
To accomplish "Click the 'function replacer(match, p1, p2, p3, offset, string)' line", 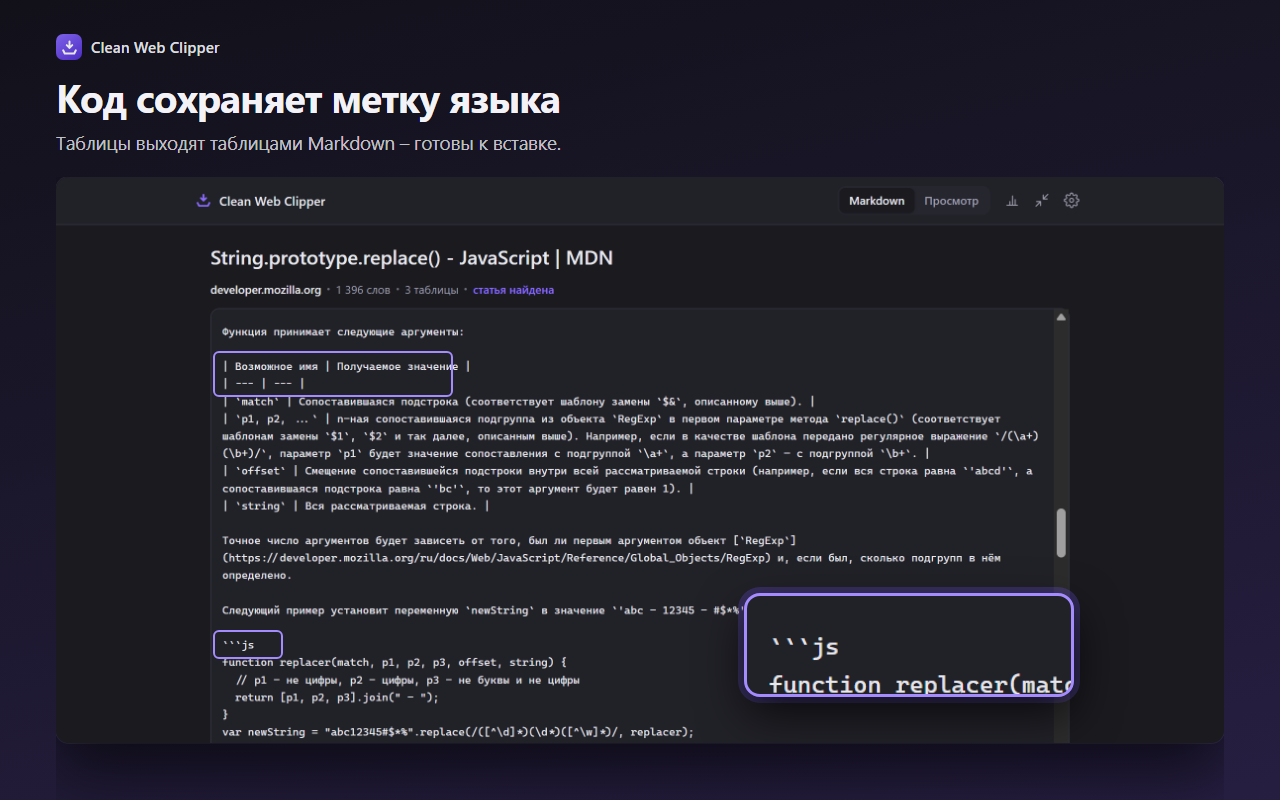I will pyautogui.click(x=395, y=662).
